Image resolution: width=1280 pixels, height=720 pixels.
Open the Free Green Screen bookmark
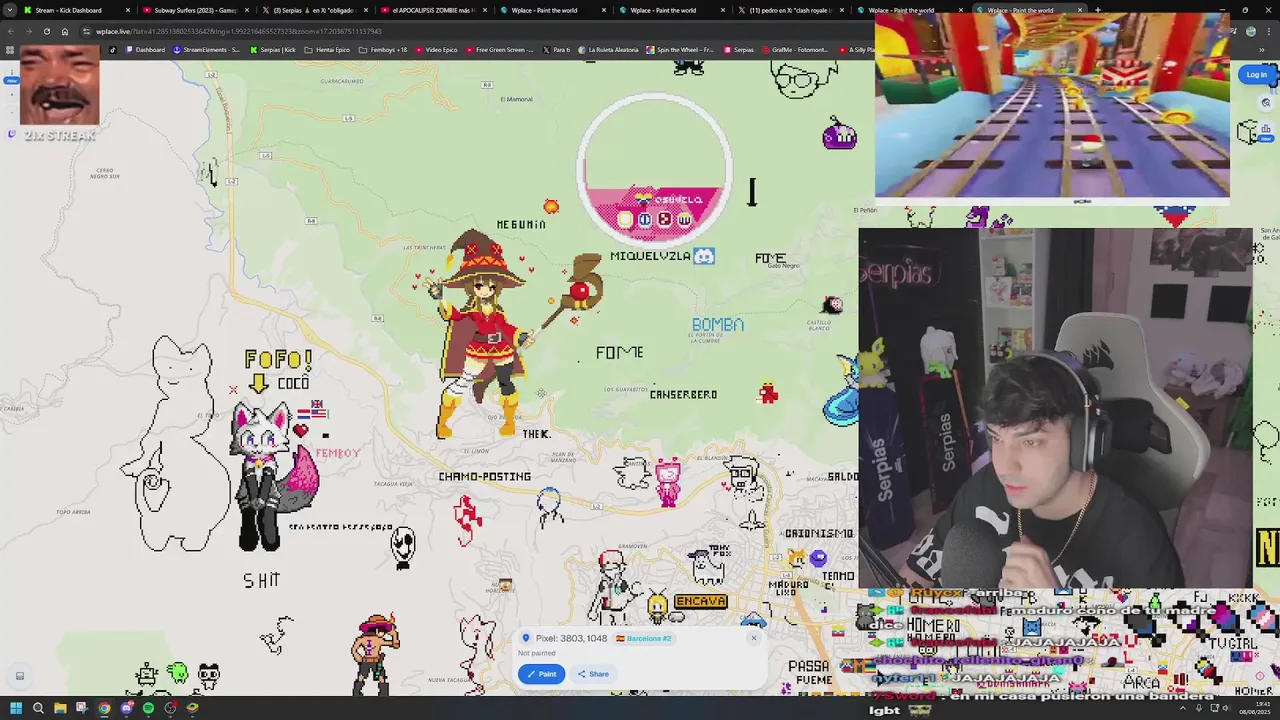500,50
